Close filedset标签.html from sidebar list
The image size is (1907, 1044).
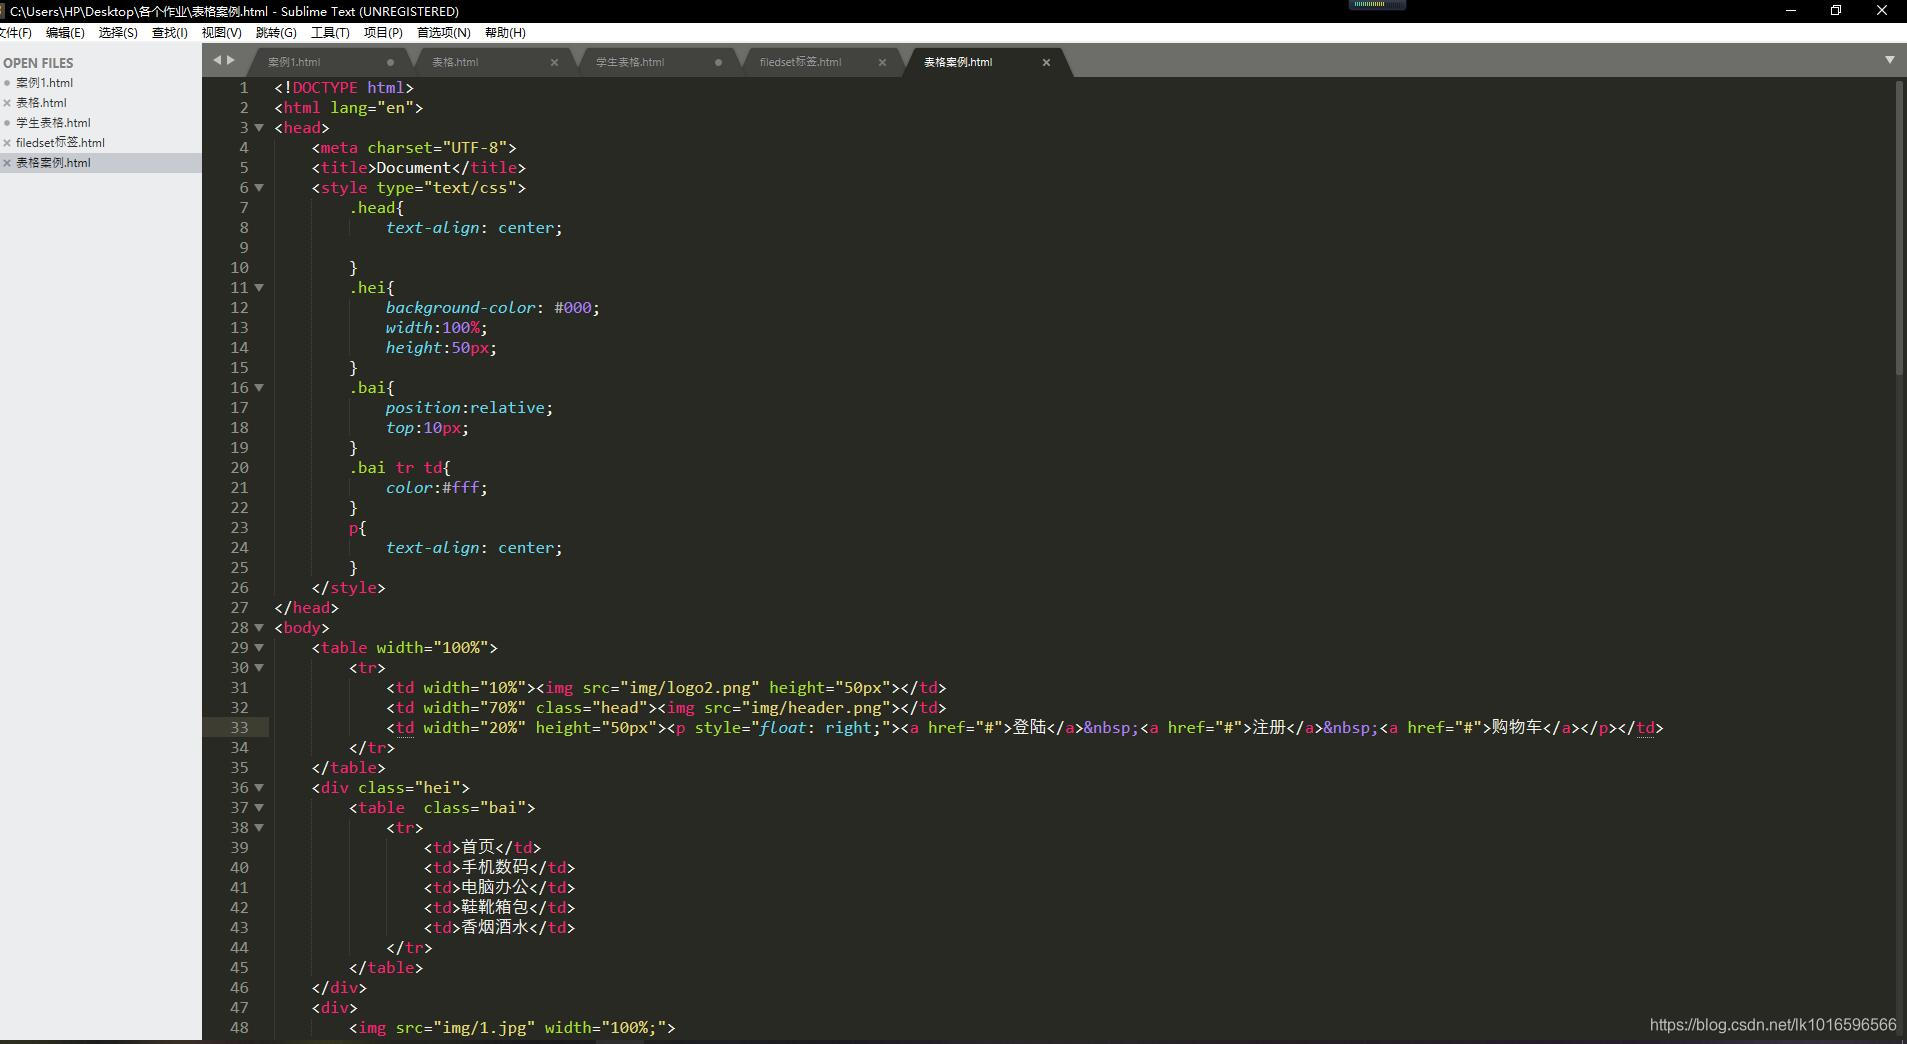(7, 143)
